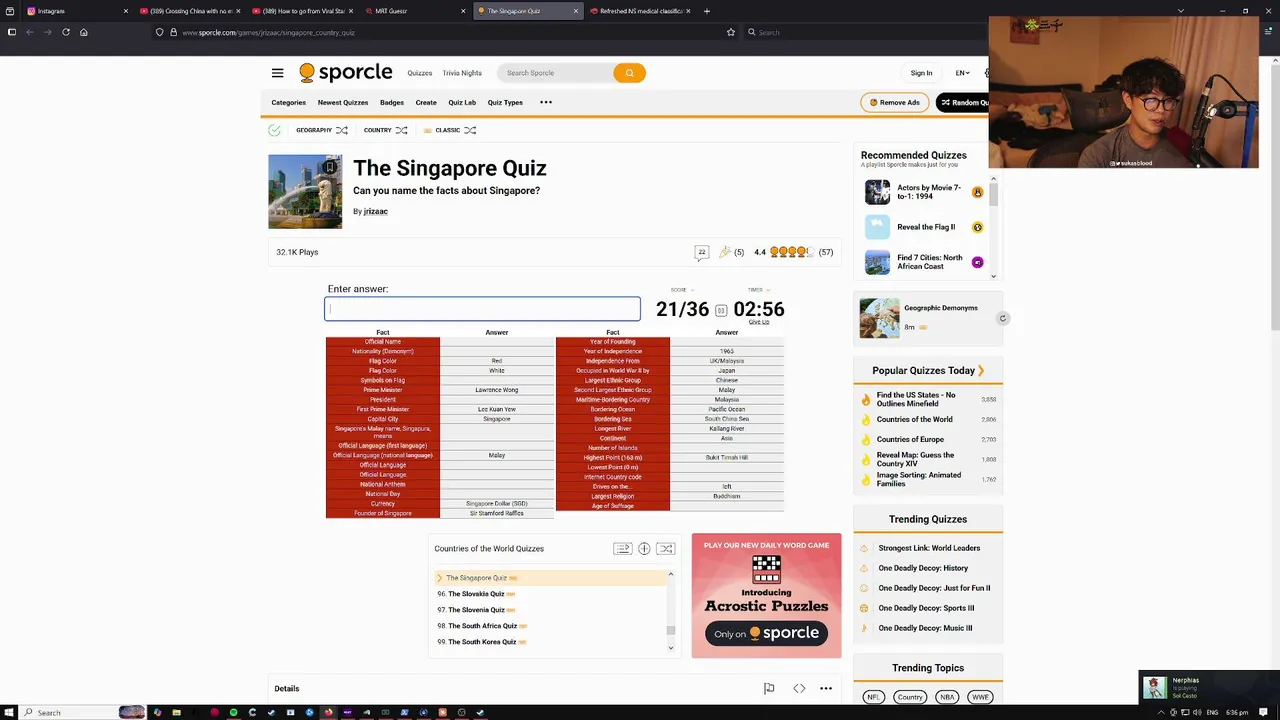Open Strongest Link: World Leaders quiz
The width and height of the screenshot is (1280, 720).
(929, 548)
